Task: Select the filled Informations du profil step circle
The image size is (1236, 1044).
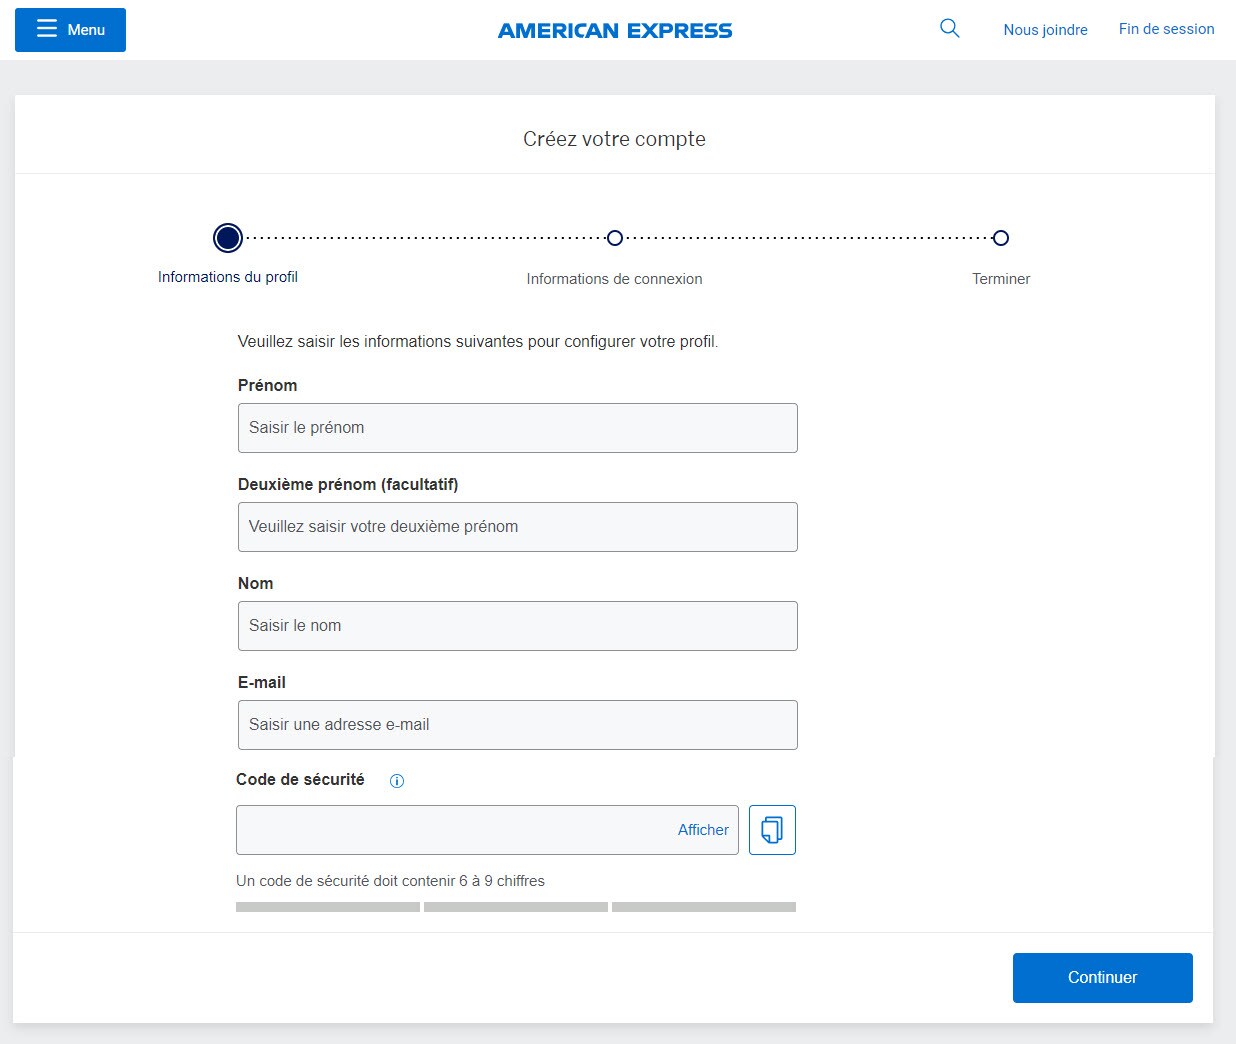Action: coord(228,238)
